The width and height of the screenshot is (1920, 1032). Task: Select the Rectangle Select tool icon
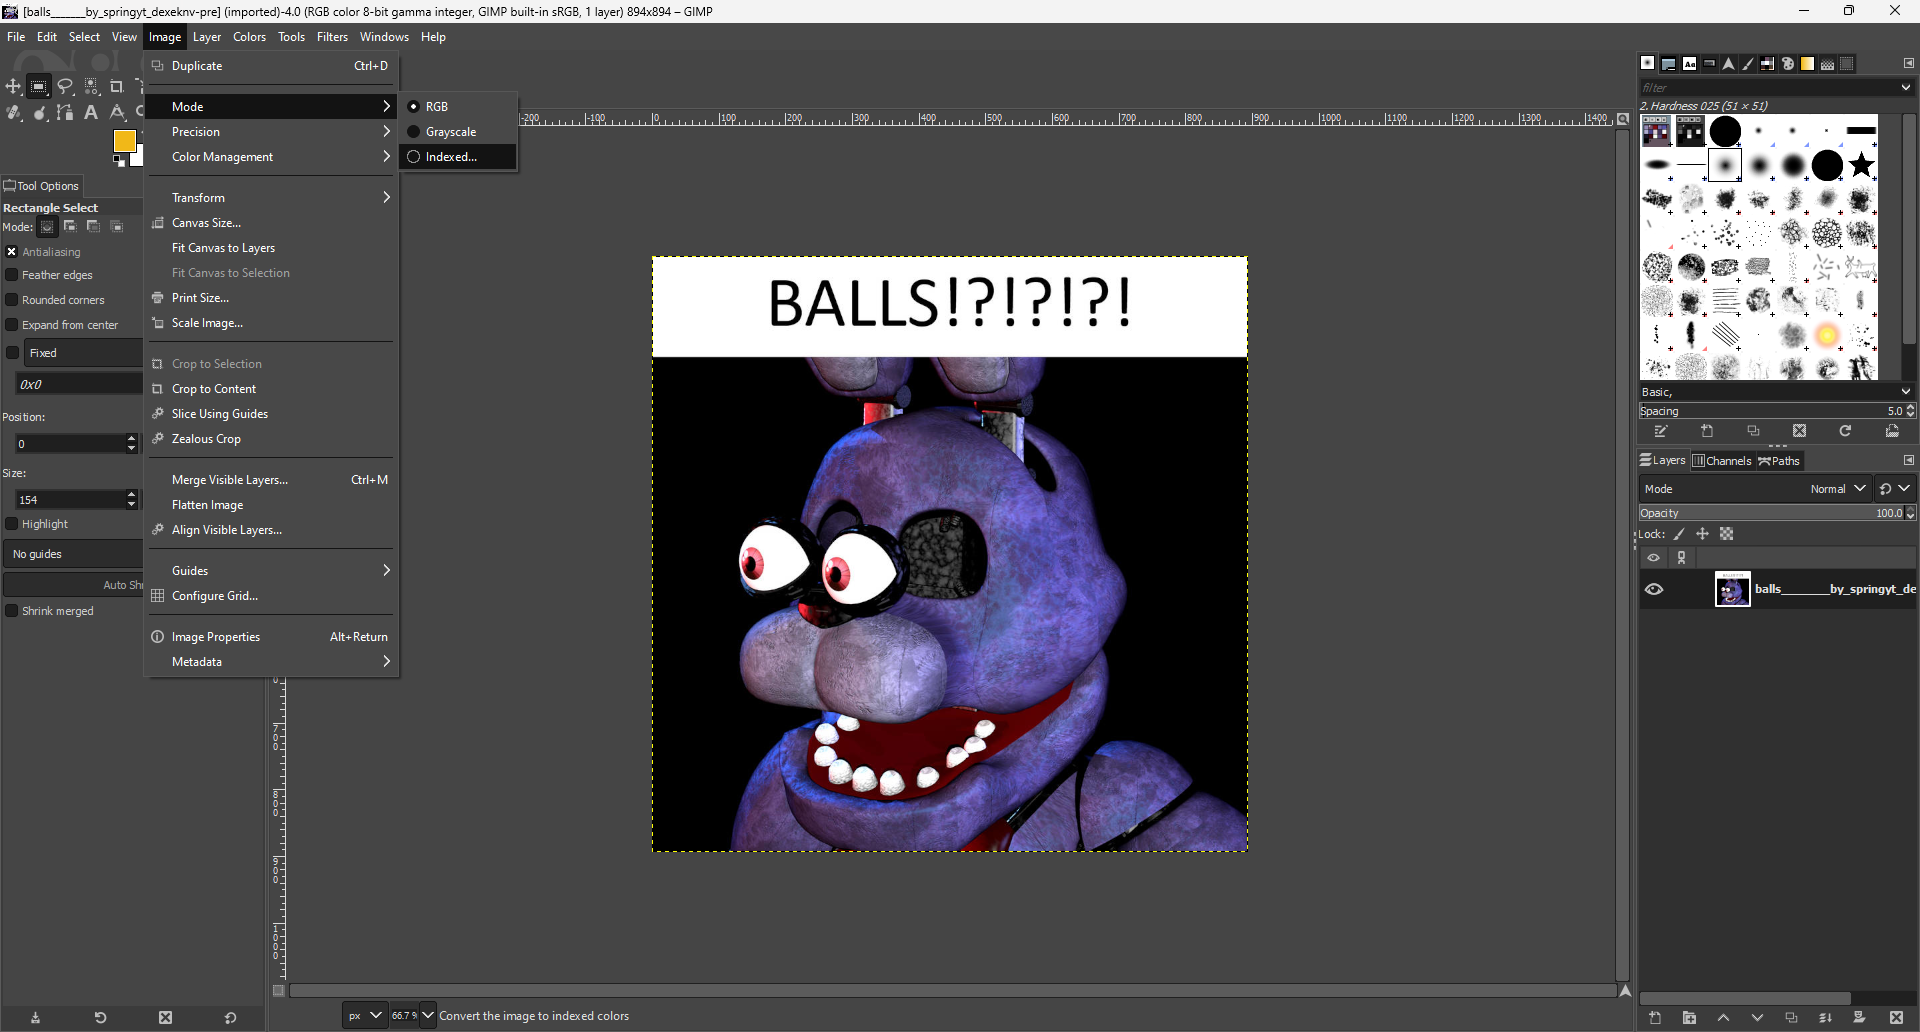[x=39, y=86]
